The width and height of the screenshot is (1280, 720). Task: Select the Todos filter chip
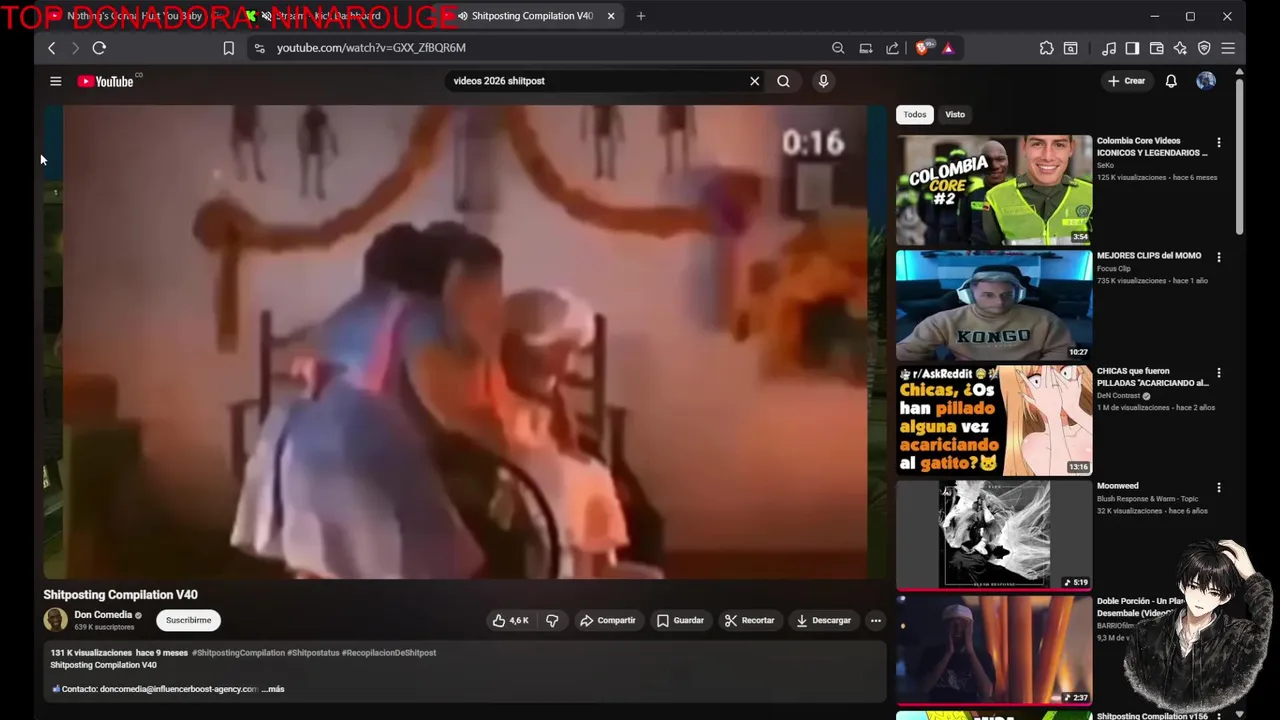915,114
